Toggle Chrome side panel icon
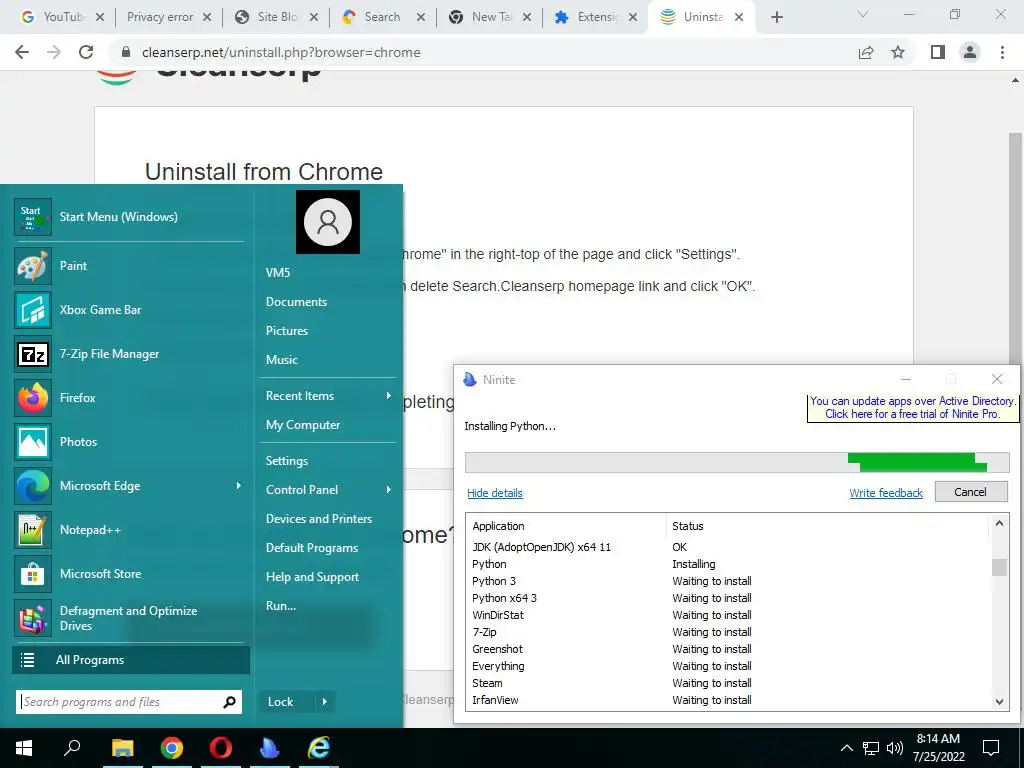The height and width of the screenshot is (768, 1024). 938,52
